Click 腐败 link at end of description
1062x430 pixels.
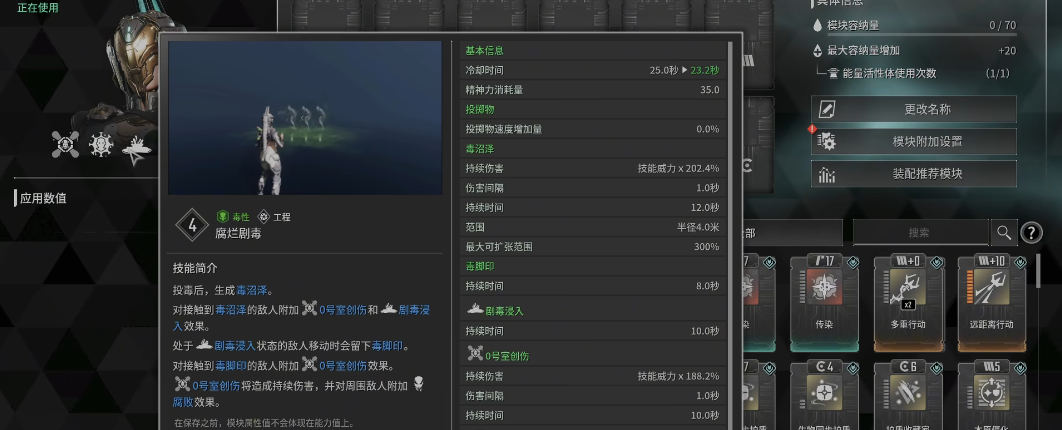point(183,402)
